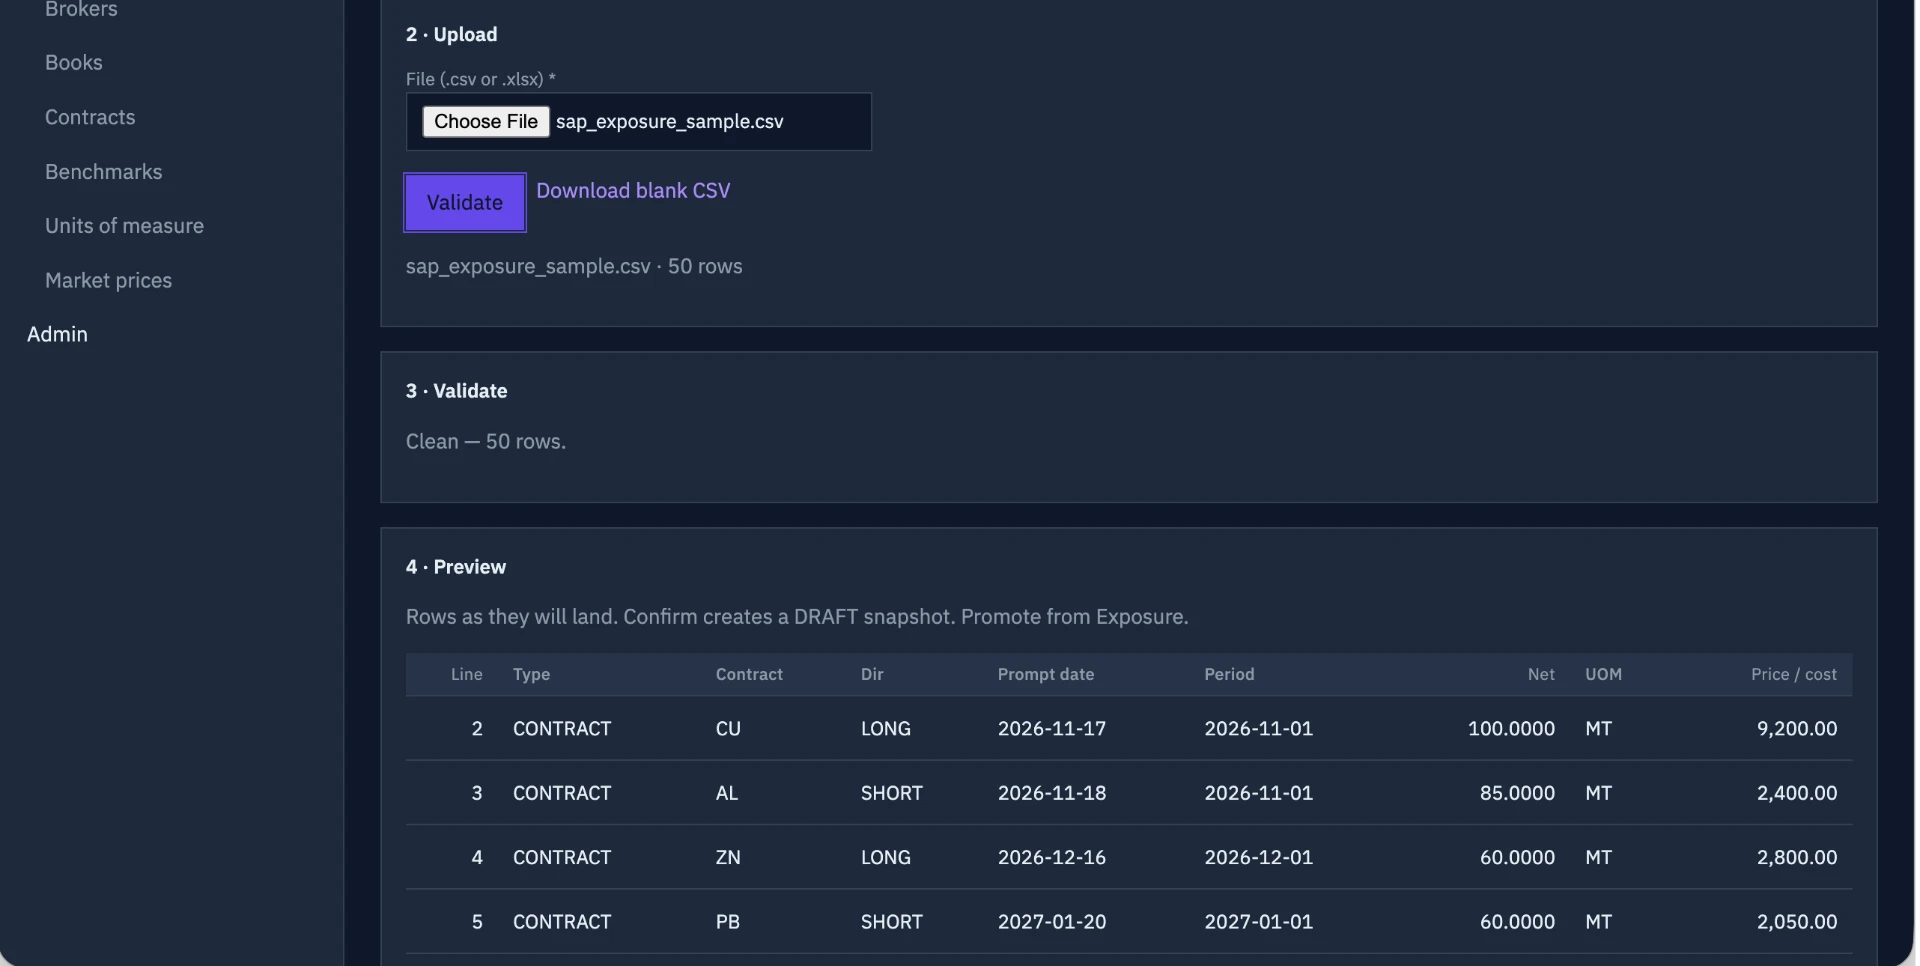This screenshot has width=1920, height=966.
Task: Click the Choose File button
Action: [x=486, y=121]
